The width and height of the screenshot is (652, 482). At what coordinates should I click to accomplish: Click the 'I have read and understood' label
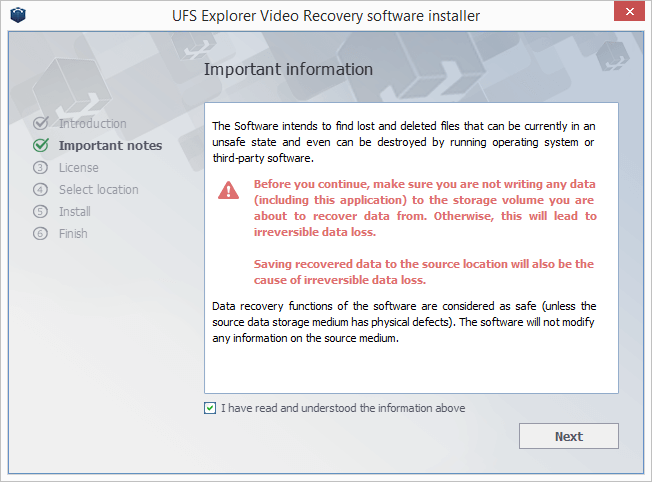coord(343,408)
